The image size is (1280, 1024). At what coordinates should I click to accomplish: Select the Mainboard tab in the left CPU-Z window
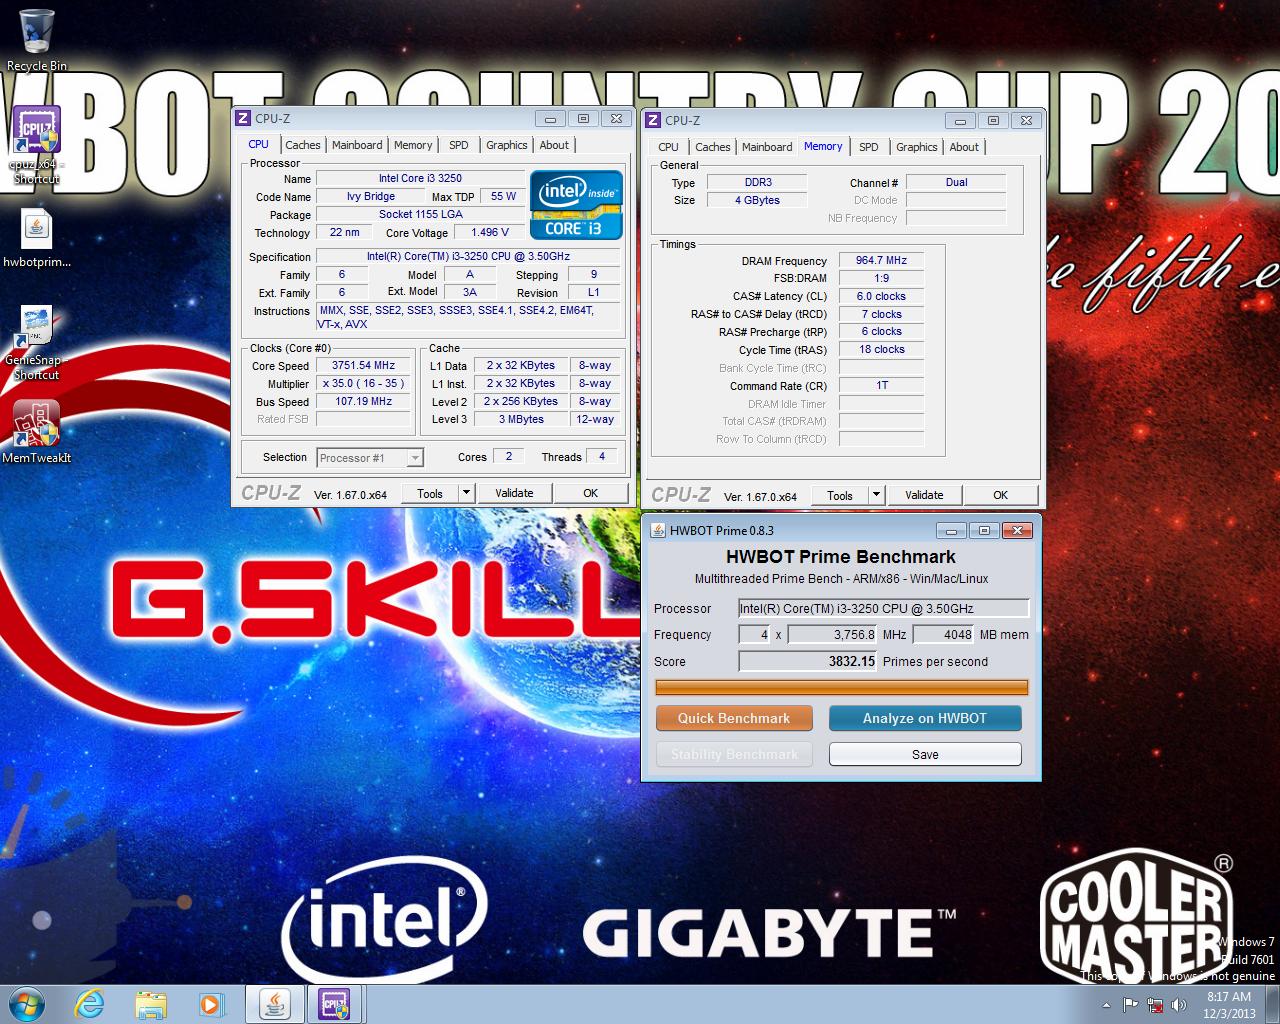click(357, 145)
